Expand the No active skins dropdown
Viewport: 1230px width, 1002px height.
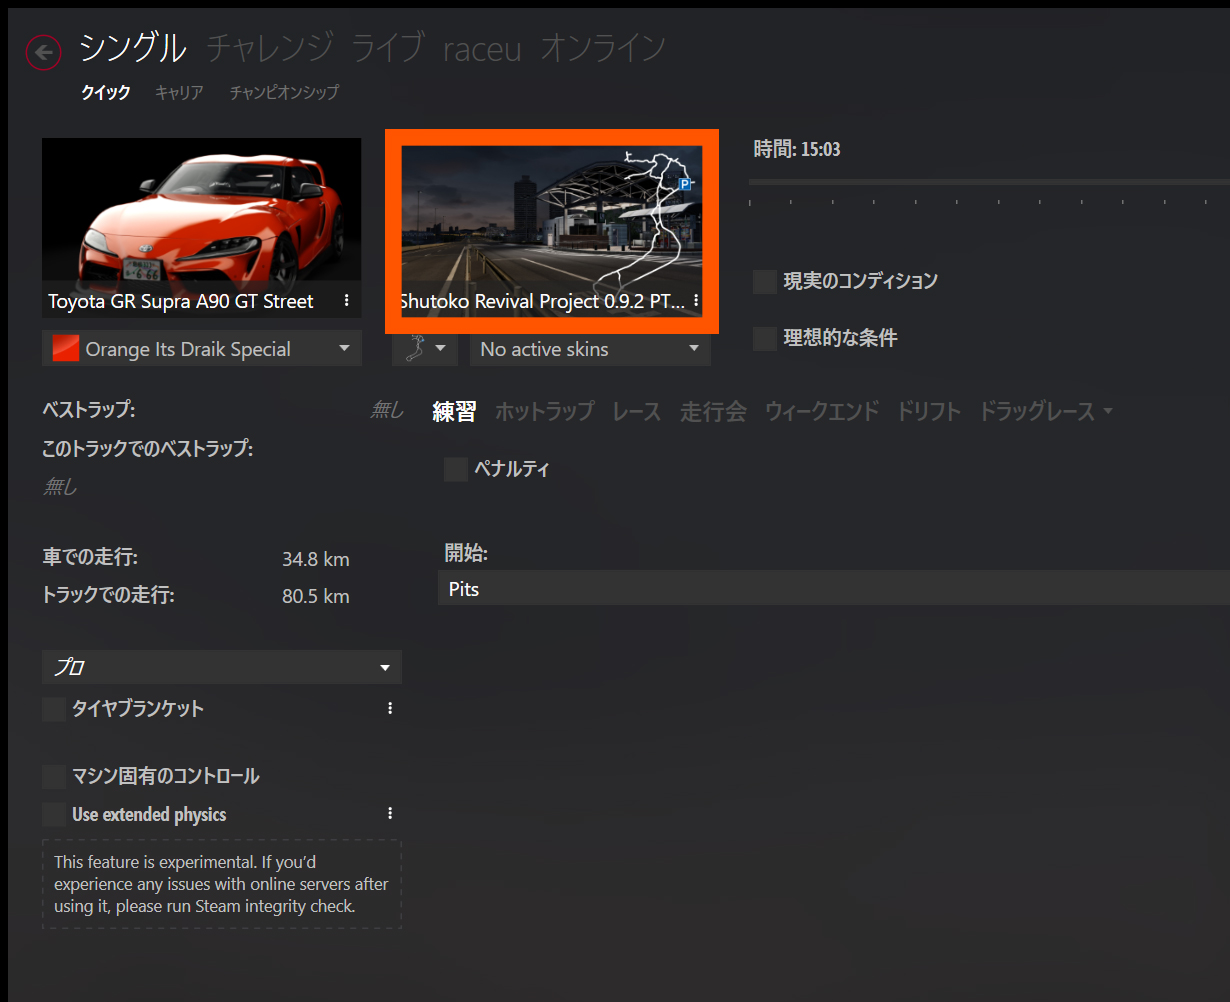[590, 349]
